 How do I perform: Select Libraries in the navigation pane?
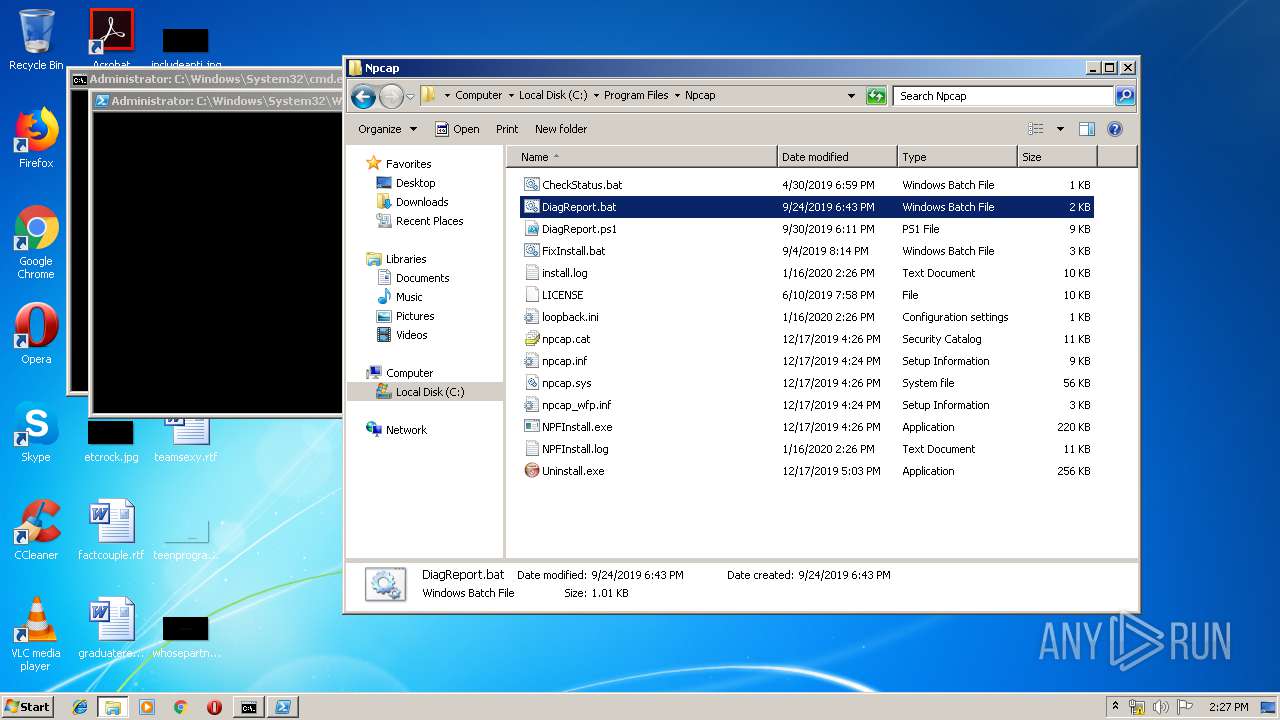[396, 259]
